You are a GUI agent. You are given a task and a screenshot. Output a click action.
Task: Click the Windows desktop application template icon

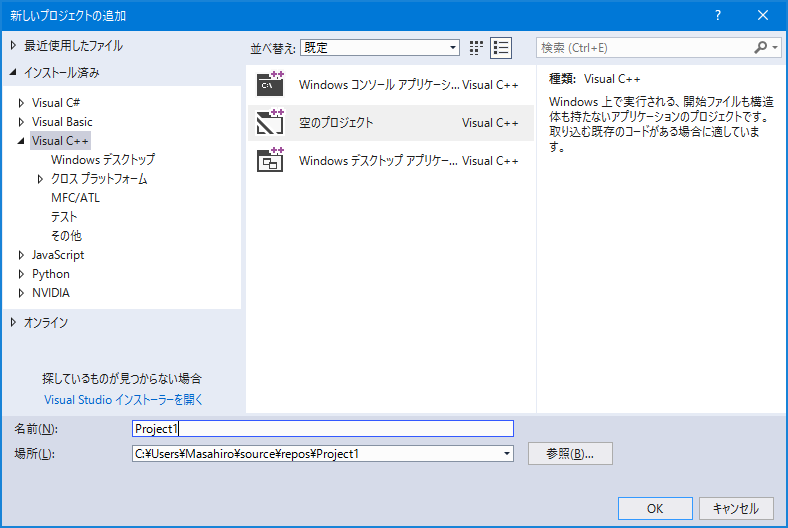click(x=270, y=161)
